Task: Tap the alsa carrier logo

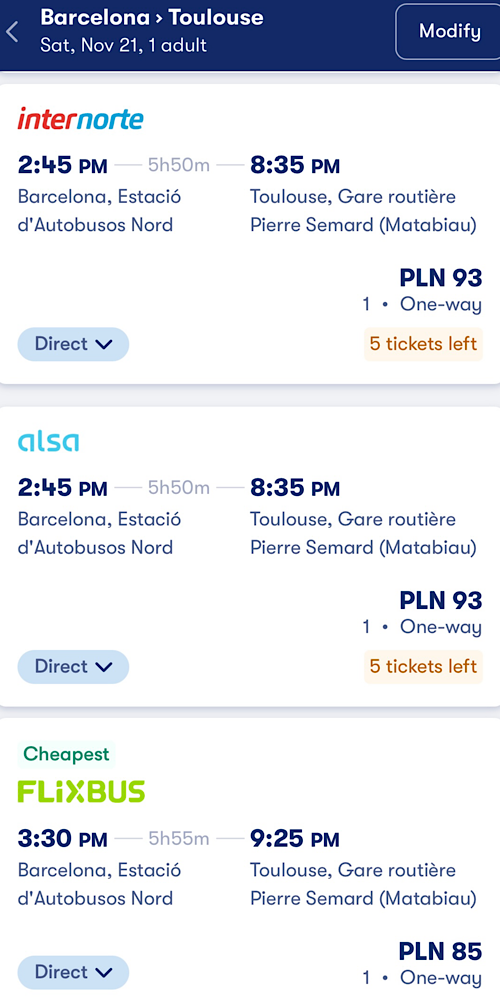Action: (x=48, y=441)
